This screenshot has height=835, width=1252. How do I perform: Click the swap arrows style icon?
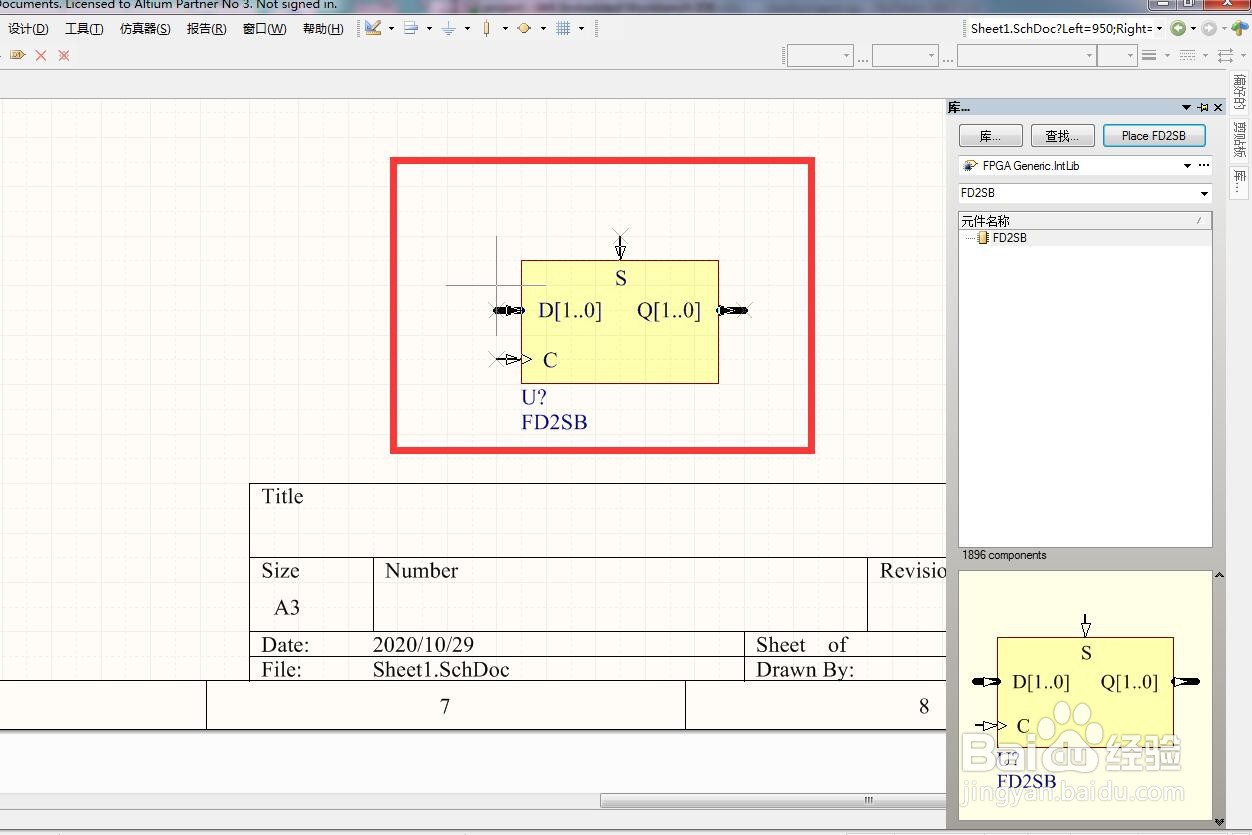point(1225,56)
